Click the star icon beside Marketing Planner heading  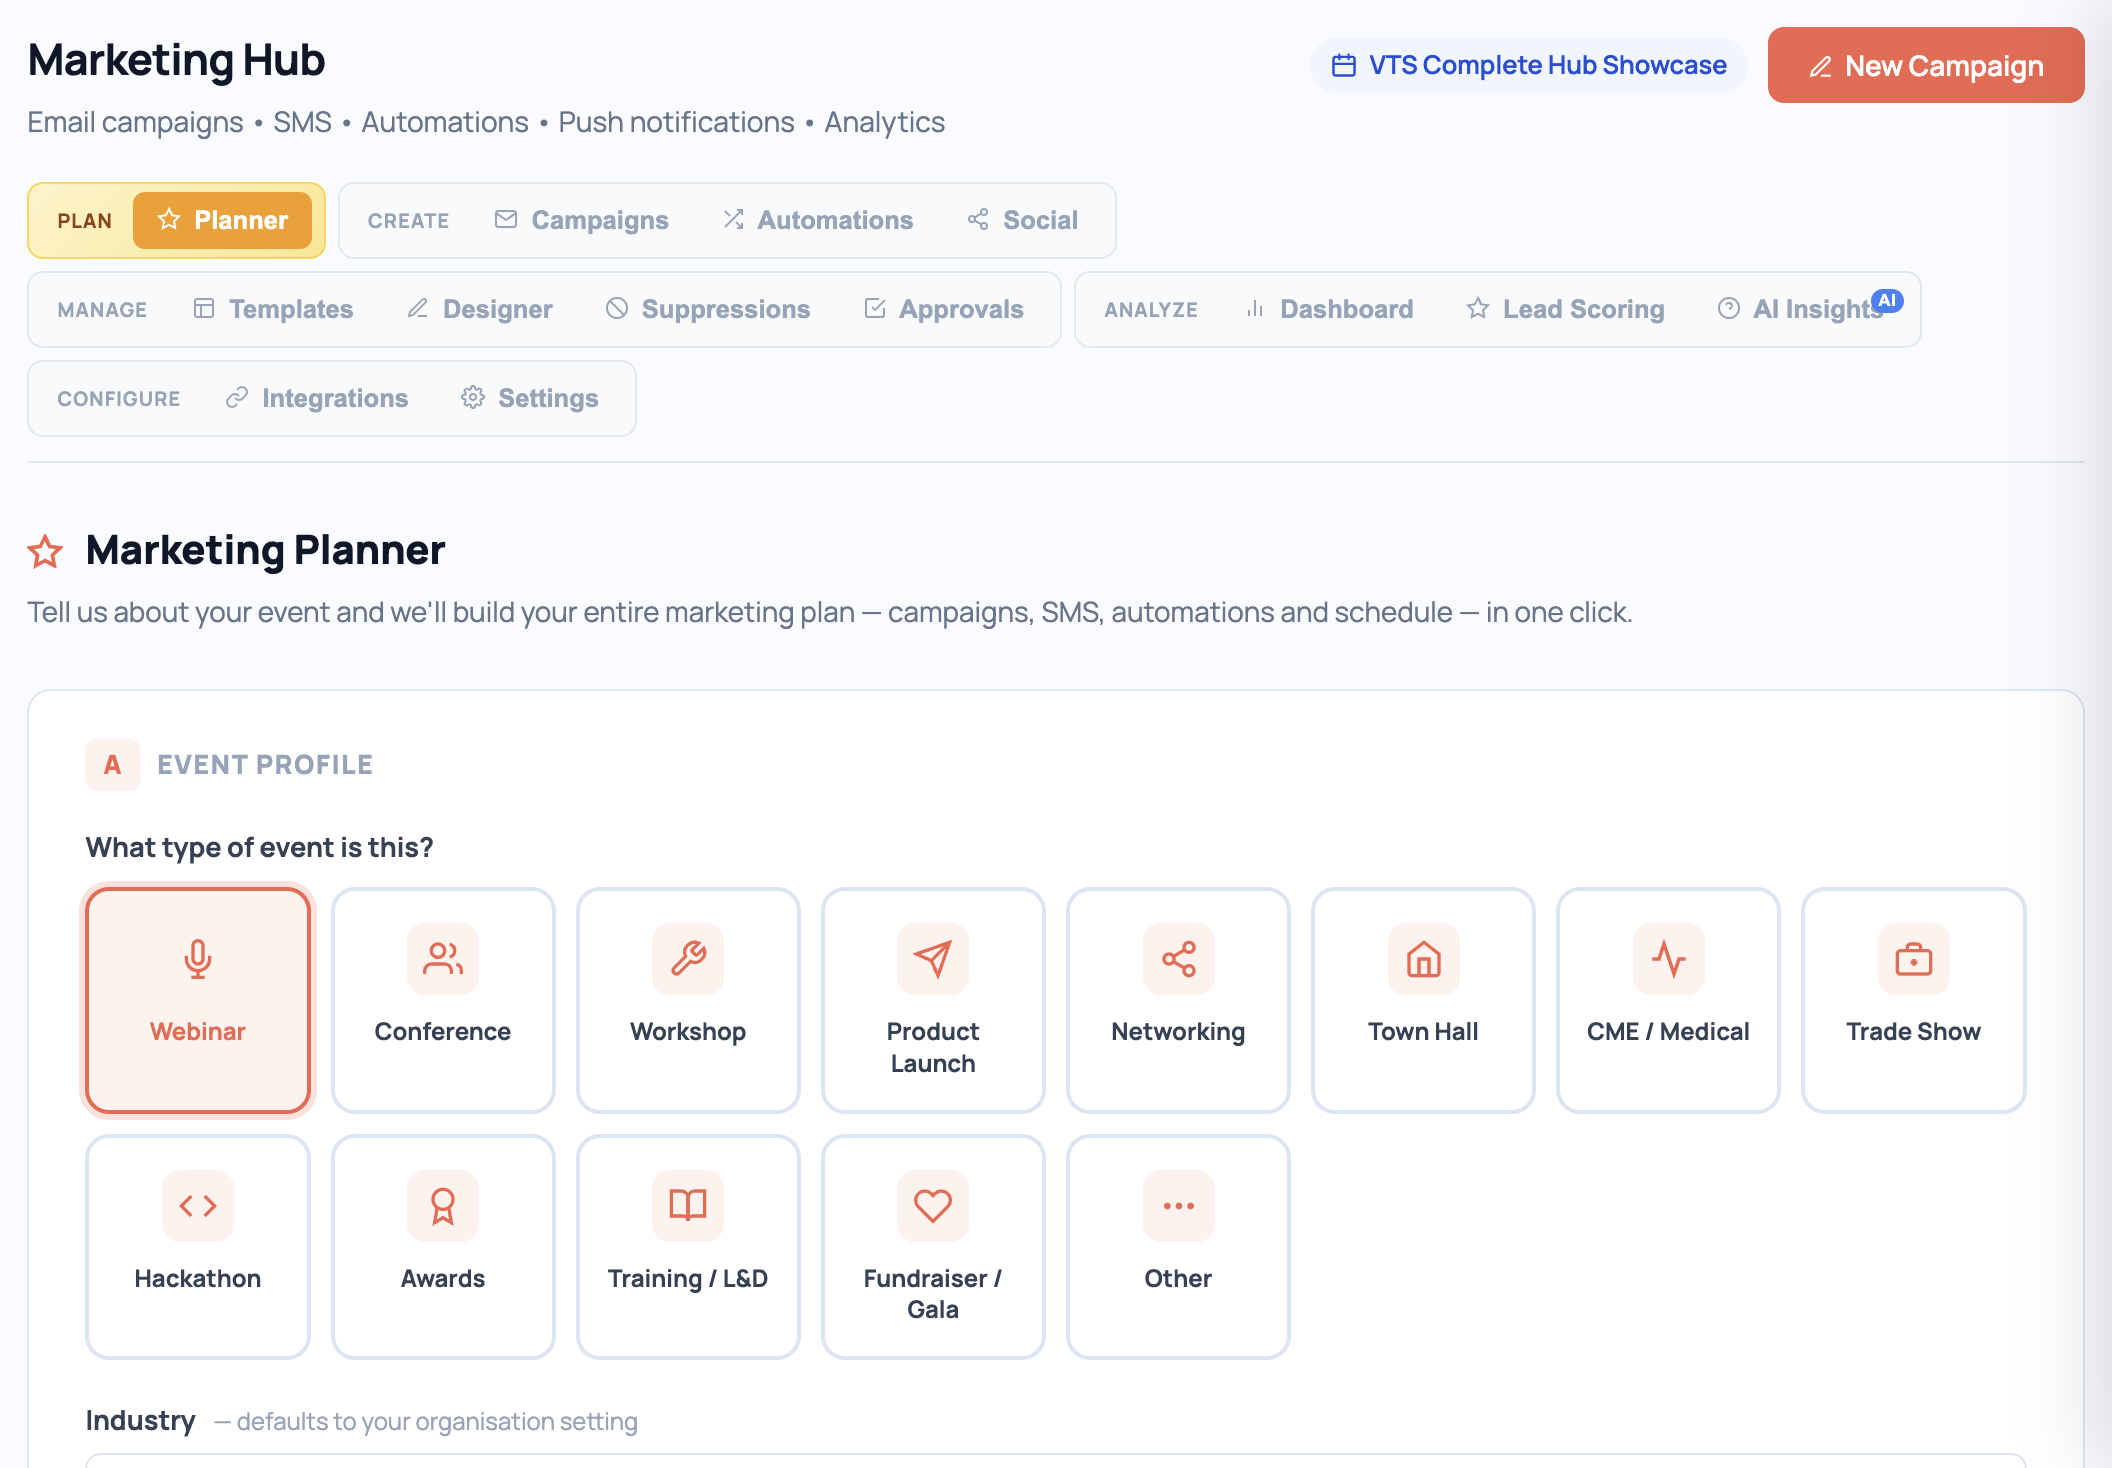[45, 551]
